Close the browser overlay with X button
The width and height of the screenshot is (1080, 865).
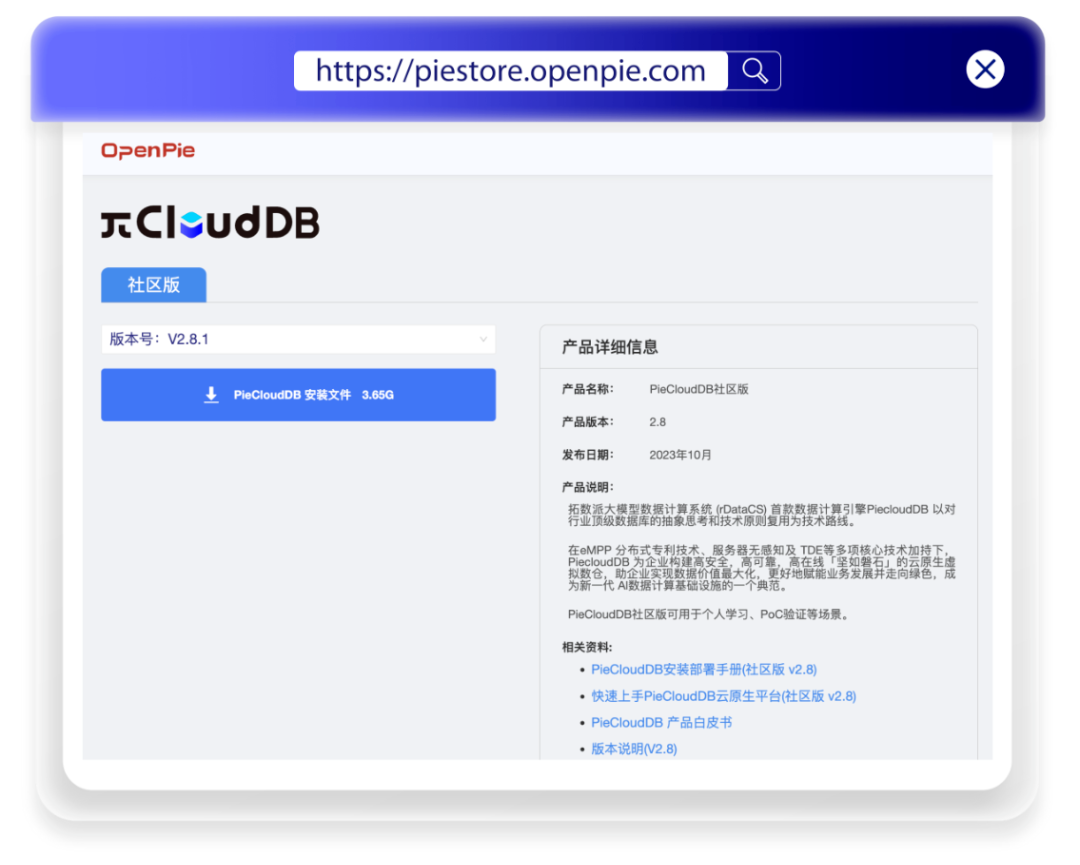[985, 70]
